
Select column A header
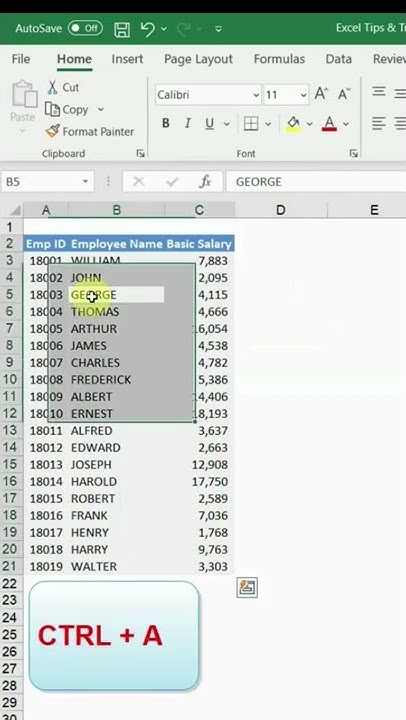46,210
